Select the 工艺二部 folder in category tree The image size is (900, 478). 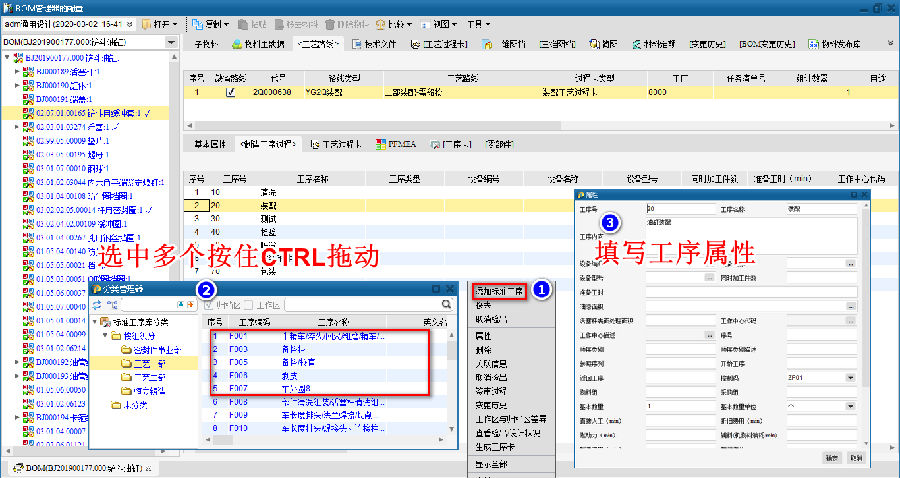[x=143, y=378]
